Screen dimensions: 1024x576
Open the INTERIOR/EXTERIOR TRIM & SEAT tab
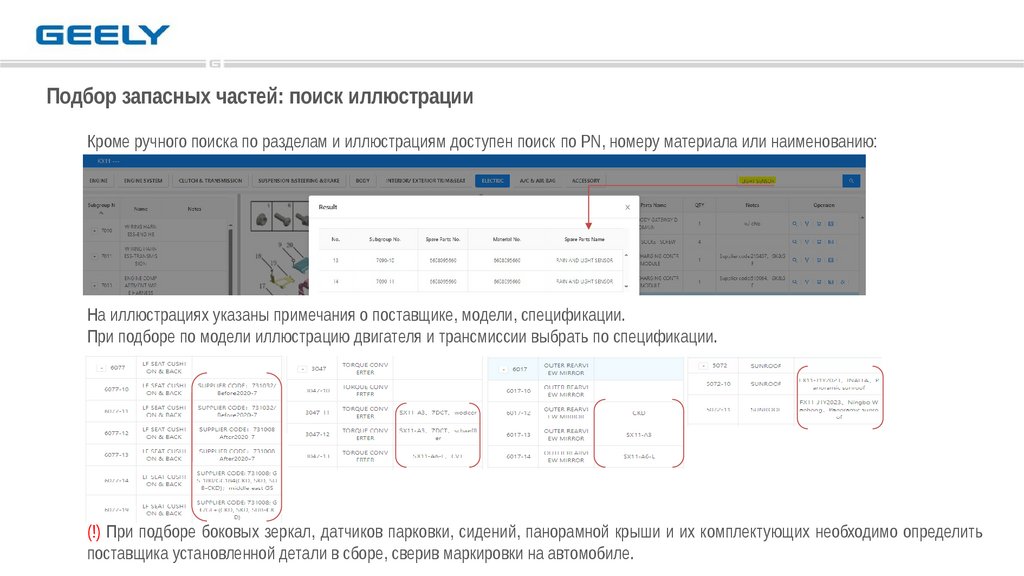(425, 180)
